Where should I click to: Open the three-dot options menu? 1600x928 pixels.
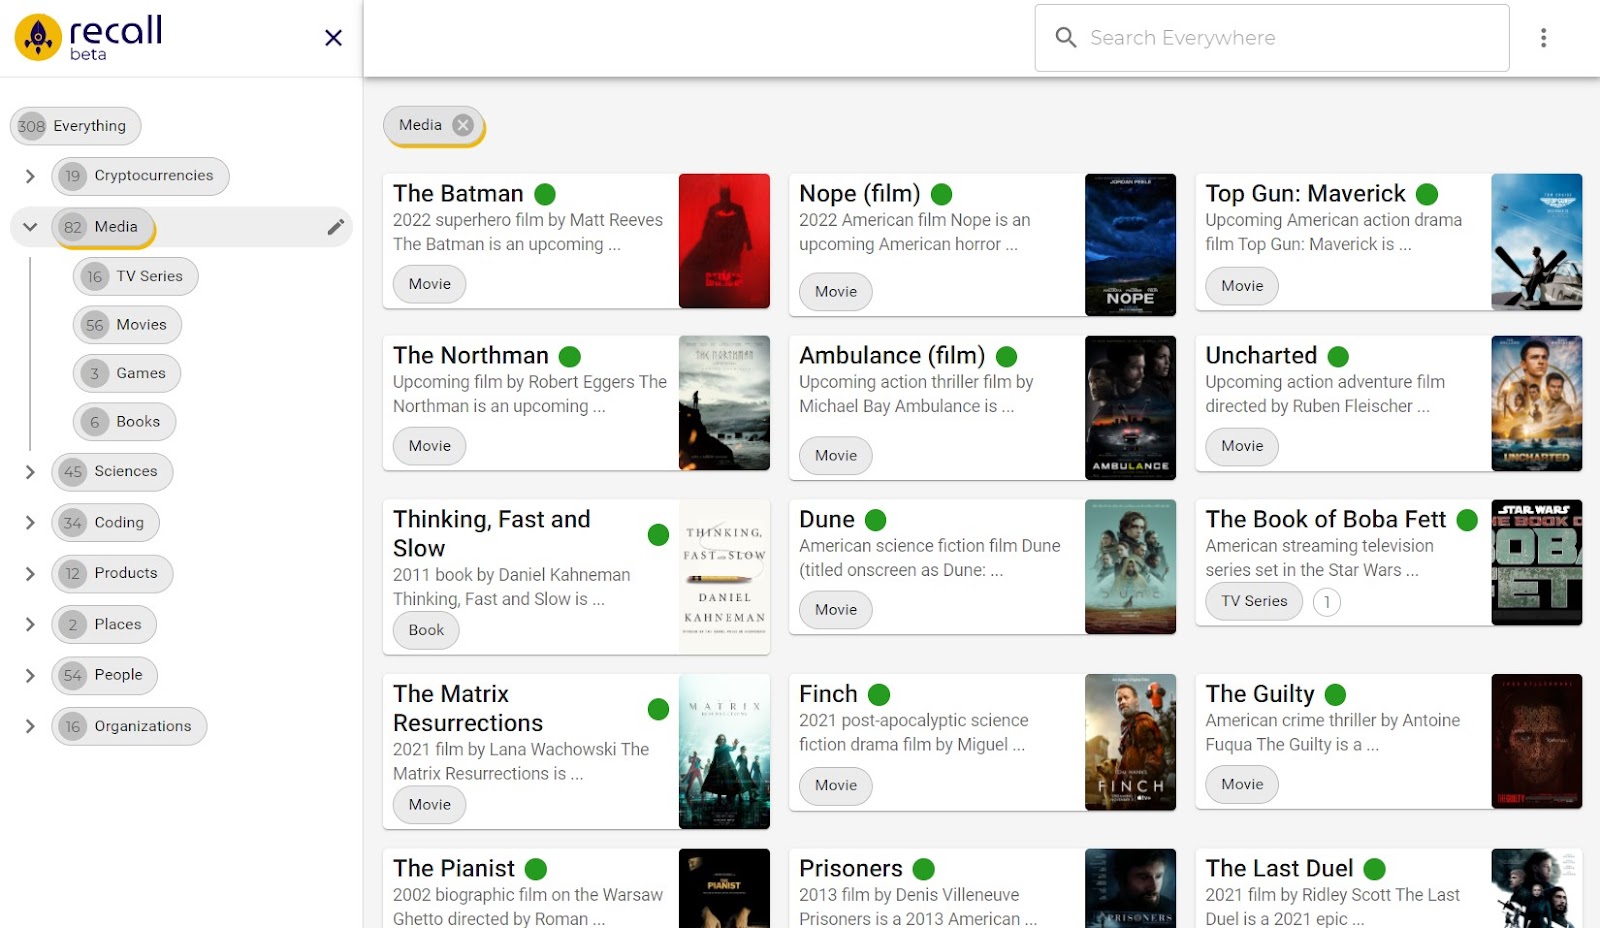coord(1543,38)
